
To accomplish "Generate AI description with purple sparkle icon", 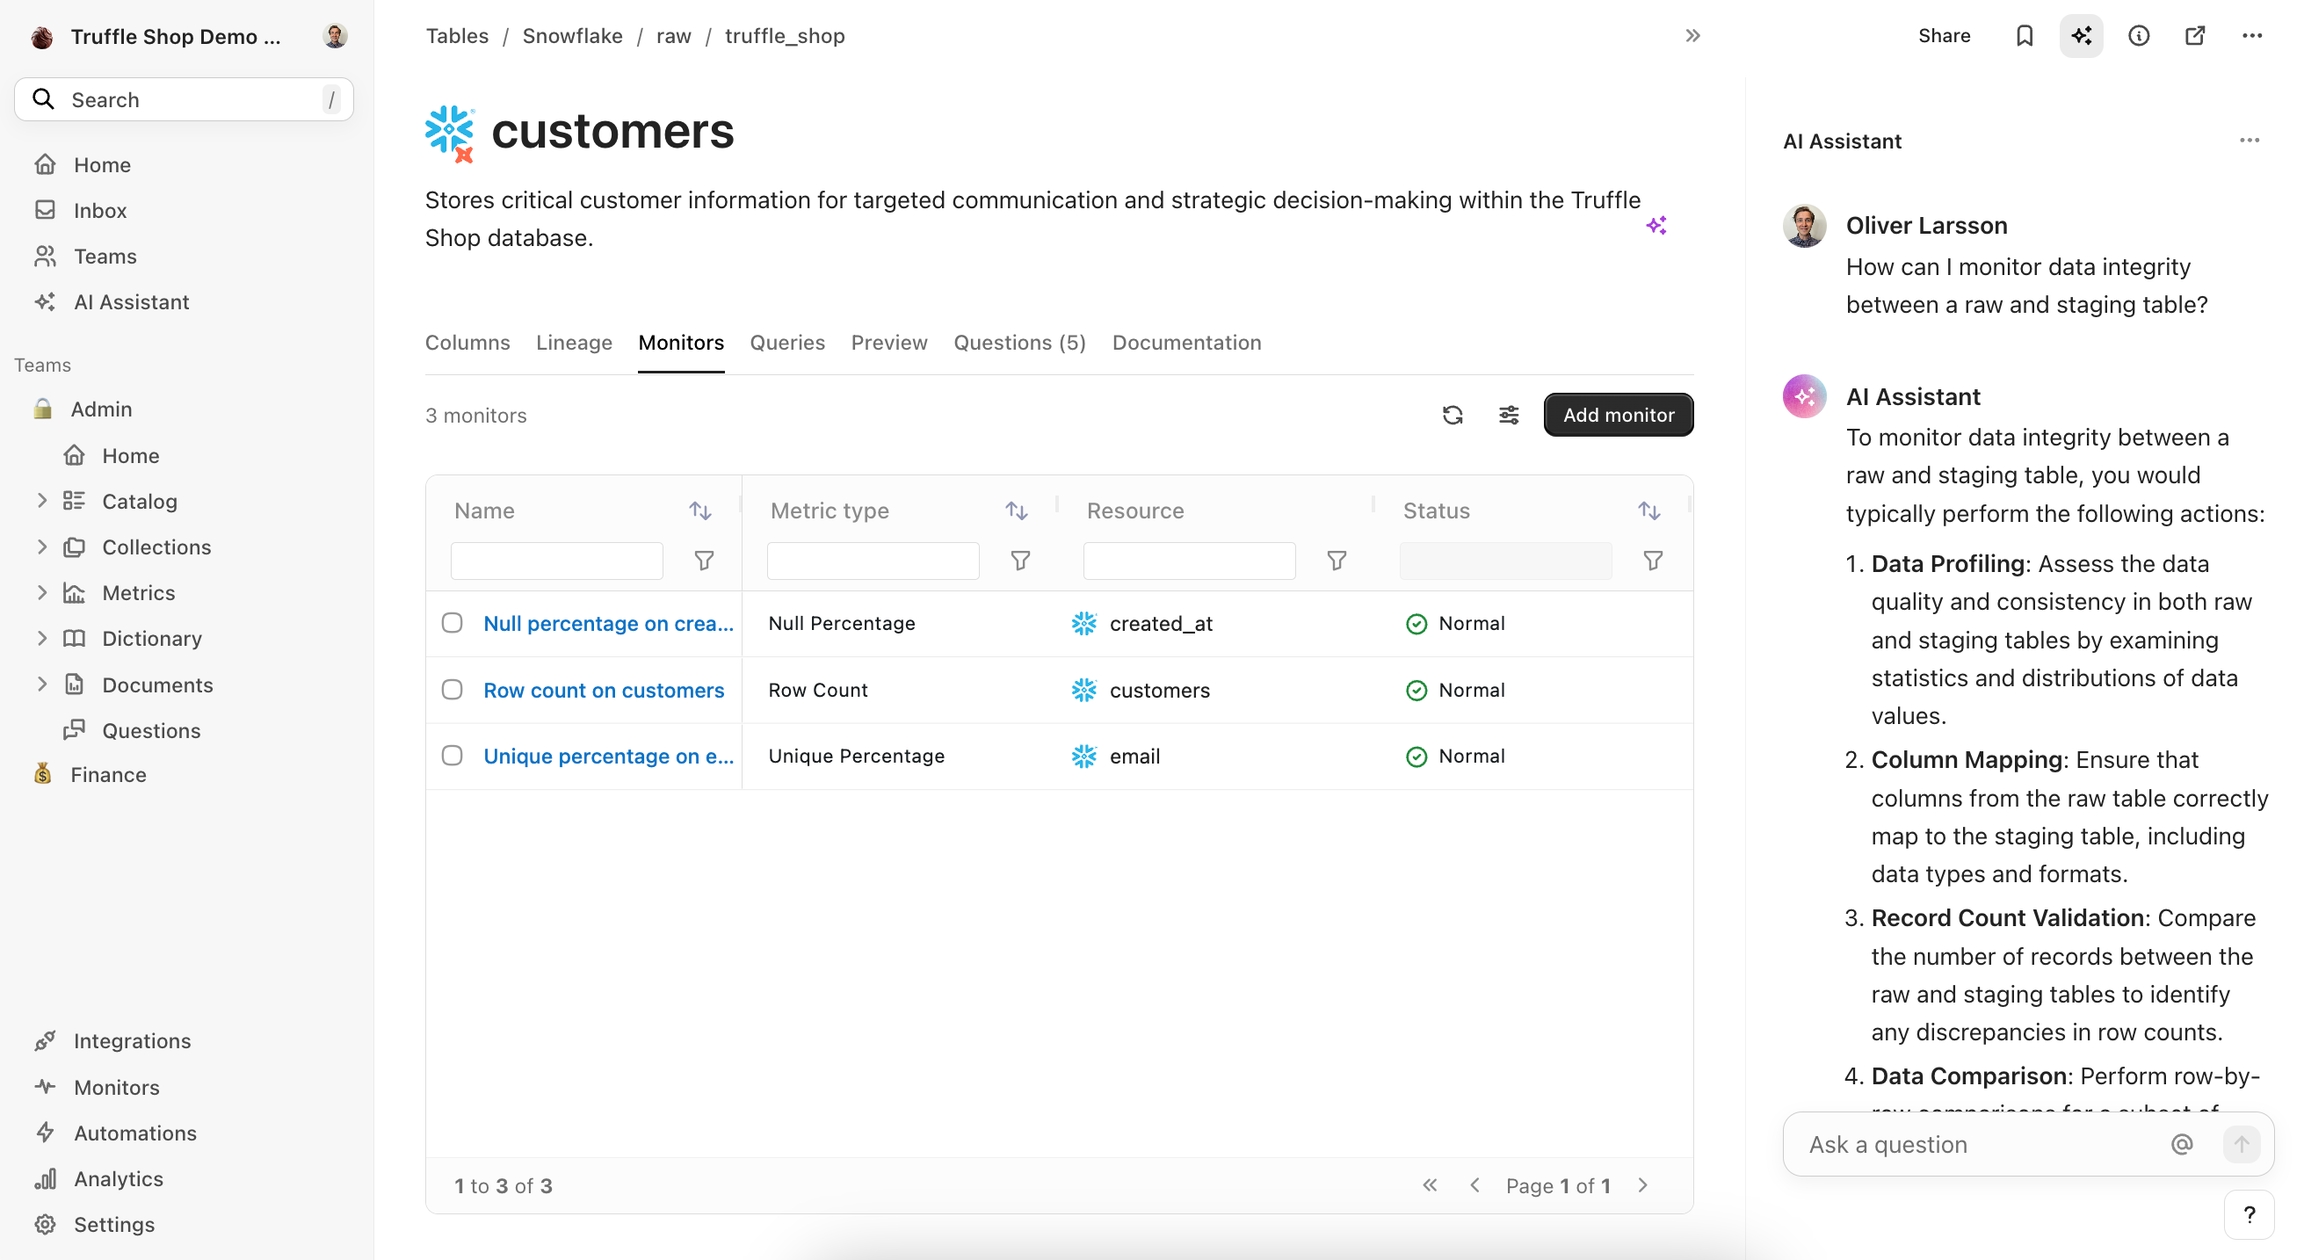I will 1656,225.
